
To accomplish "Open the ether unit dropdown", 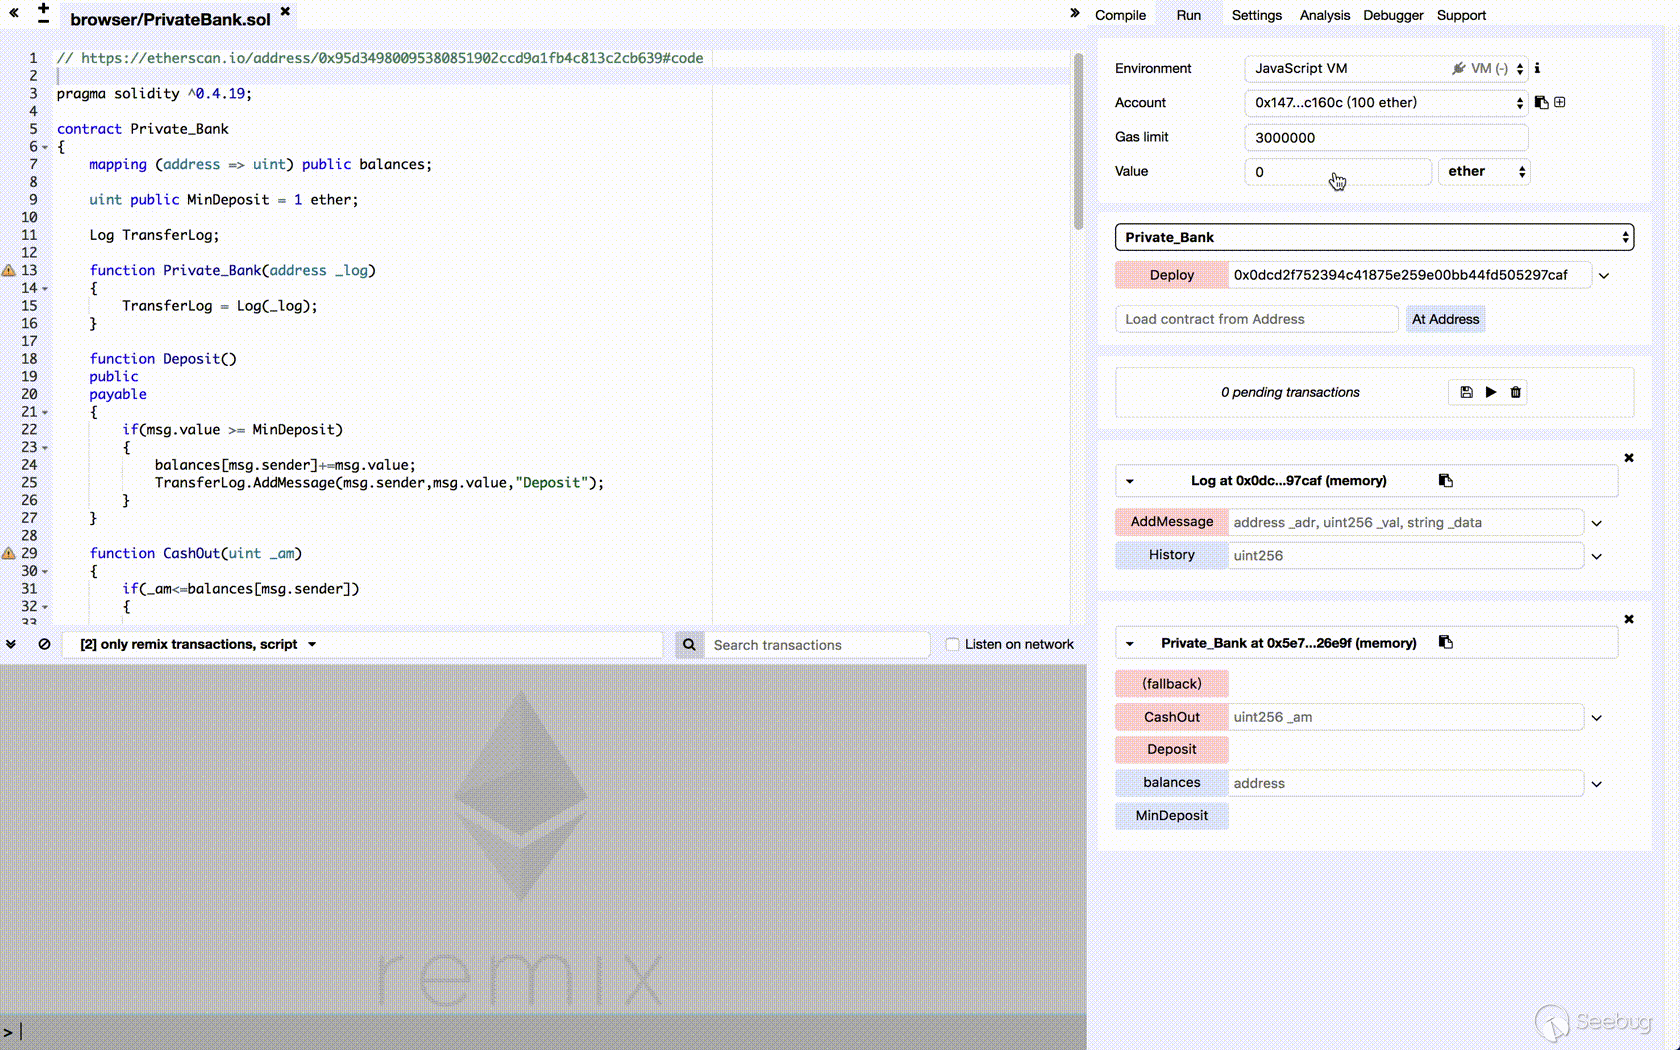I will [1484, 172].
